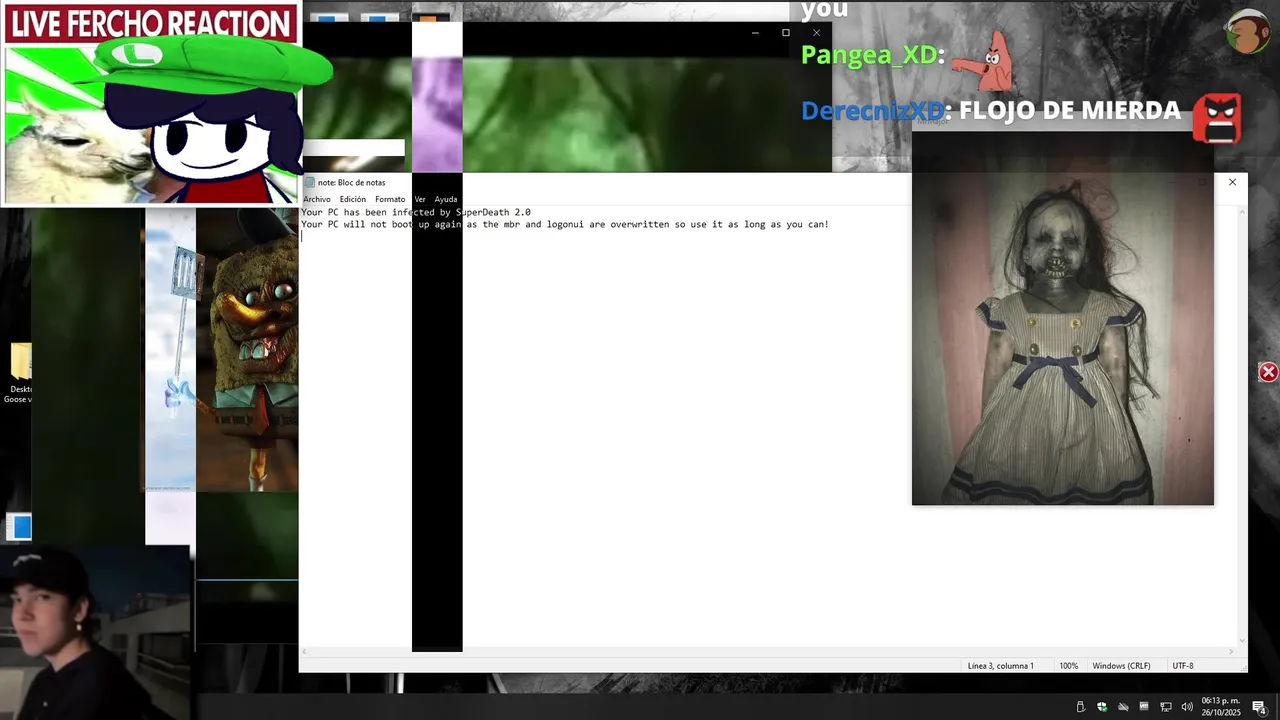
Task: Click the Notepad vertical scrollbar down arrow
Action: 1243,641
